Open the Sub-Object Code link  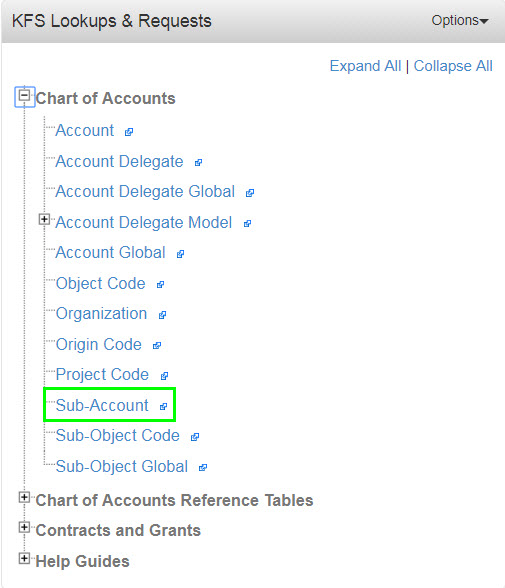117,436
